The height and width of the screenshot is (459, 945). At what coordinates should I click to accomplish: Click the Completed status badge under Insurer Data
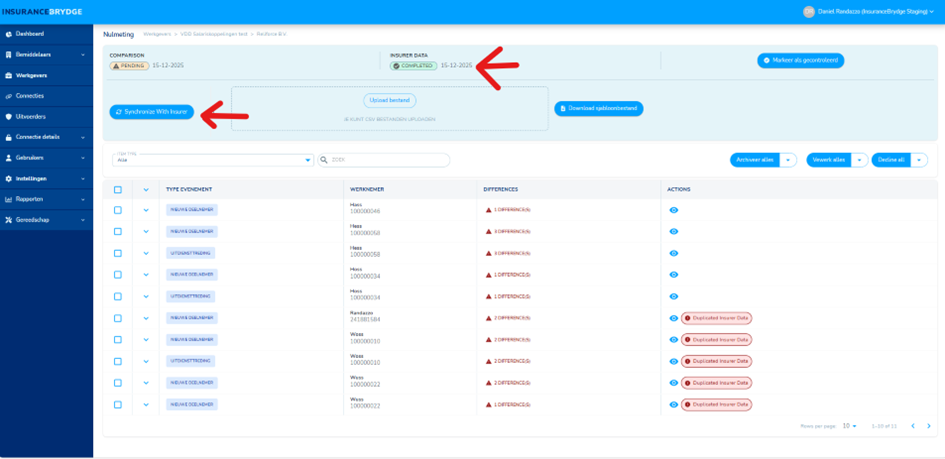[x=413, y=66]
